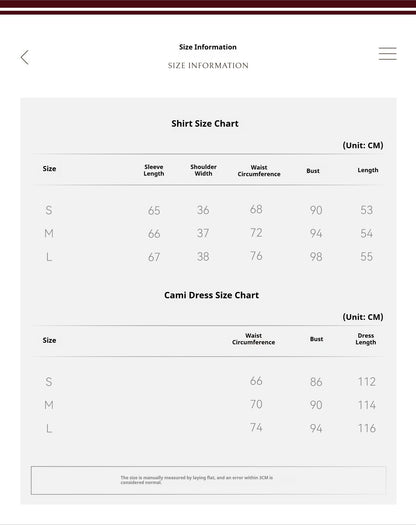Click sleeve length value 65
Image resolution: width=416 pixels, height=525 pixels.
click(x=154, y=211)
